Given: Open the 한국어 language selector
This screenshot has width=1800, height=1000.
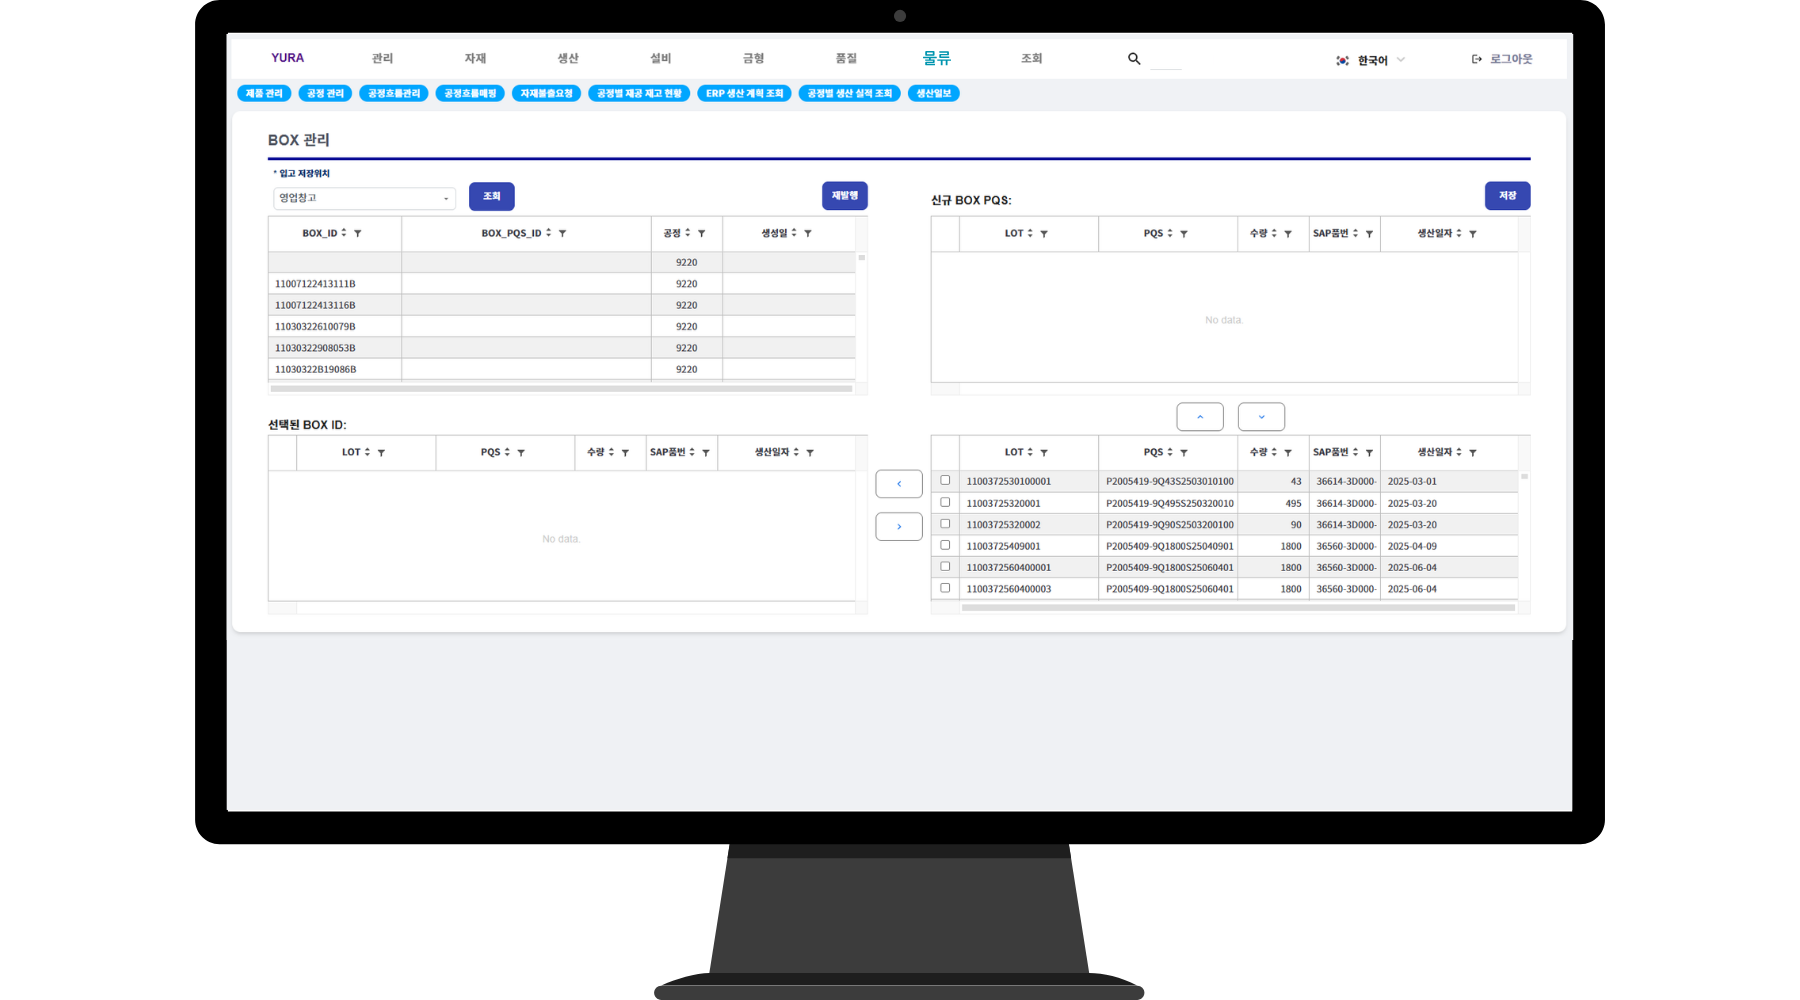Looking at the screenshot, I should coord(1371,60).
